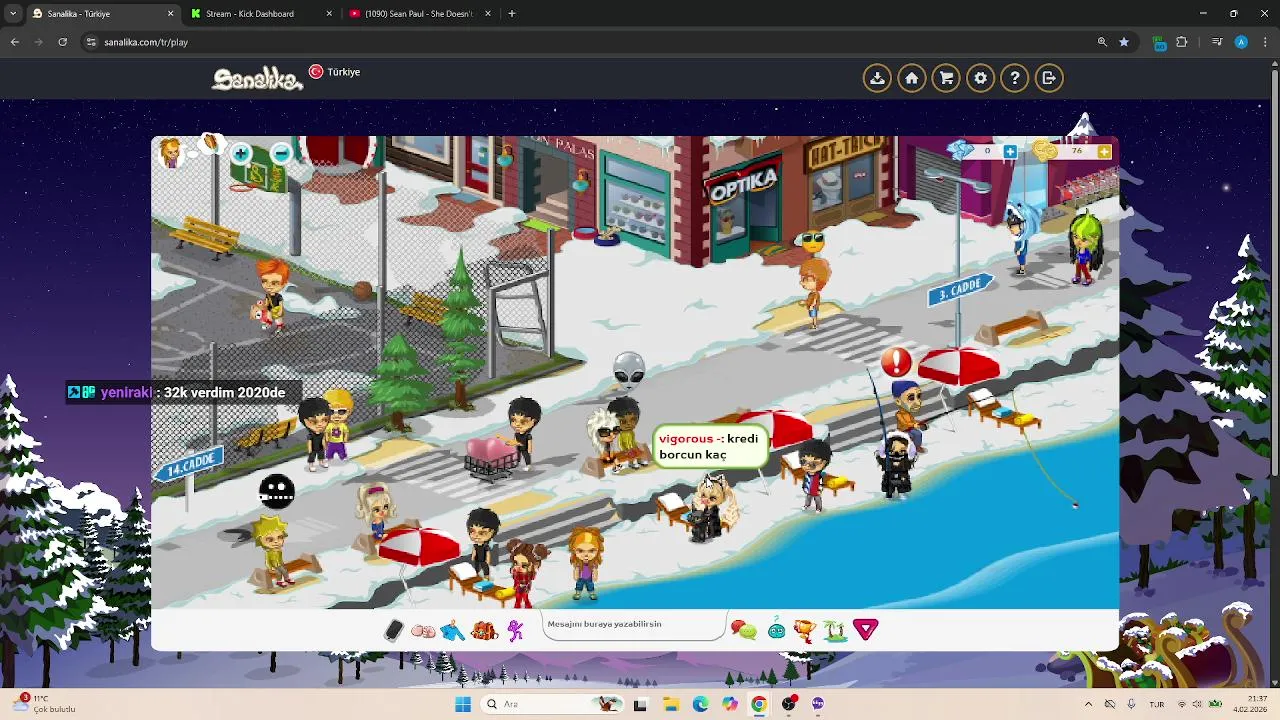This screenshot has width=1280, height=720.
Task: Click the zoom in plus button in game
Action: point(241,154)
